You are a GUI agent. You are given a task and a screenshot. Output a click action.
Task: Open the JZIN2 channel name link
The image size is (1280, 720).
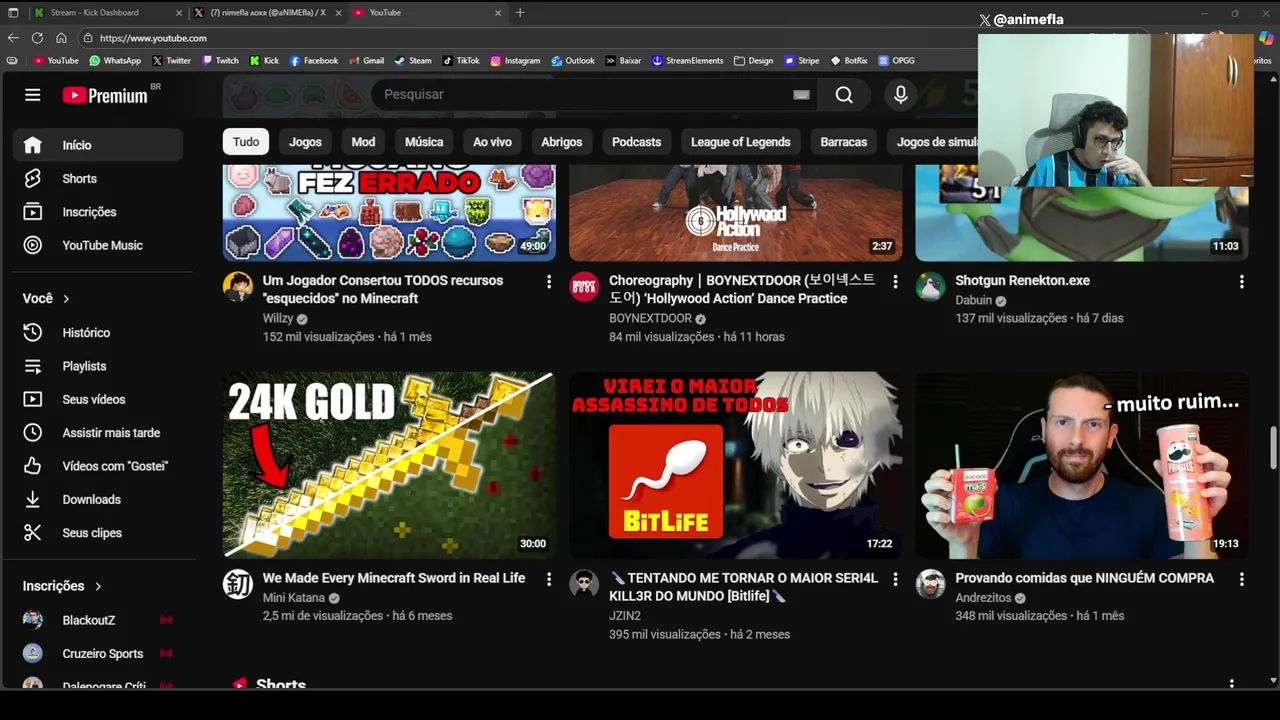point(625,616)
